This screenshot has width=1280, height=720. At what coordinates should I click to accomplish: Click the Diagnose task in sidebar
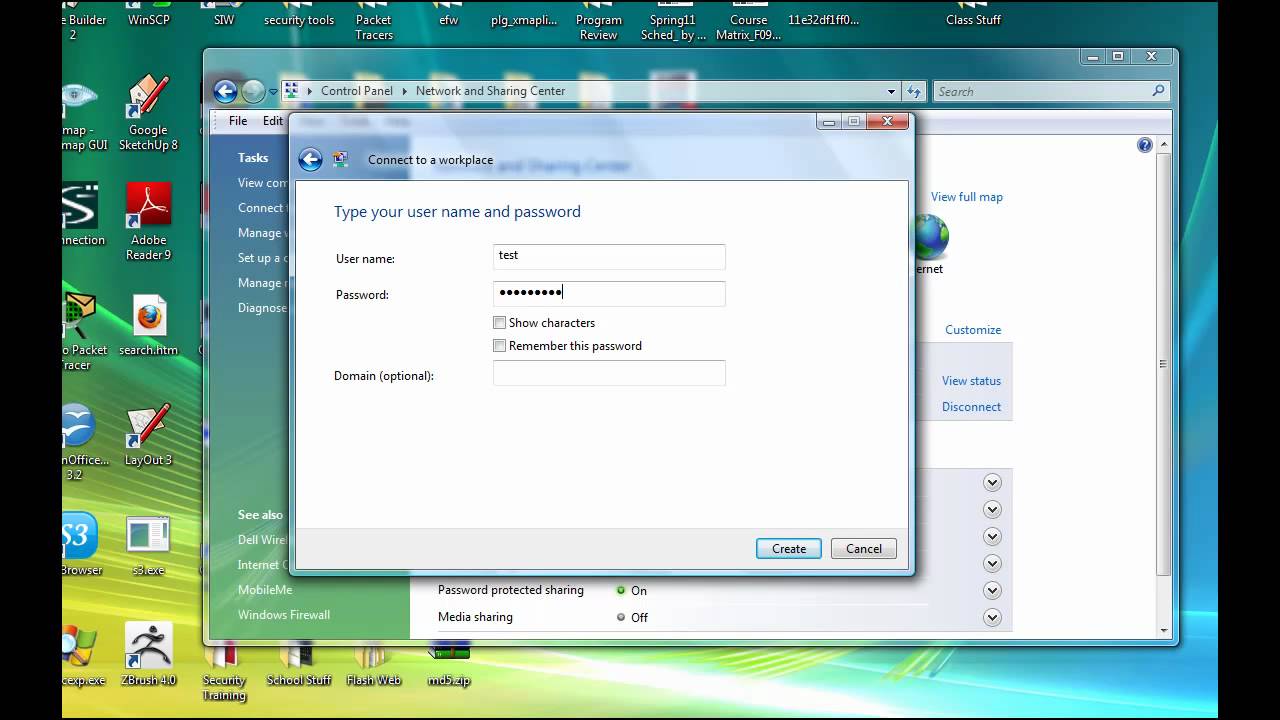pos(263,308)
